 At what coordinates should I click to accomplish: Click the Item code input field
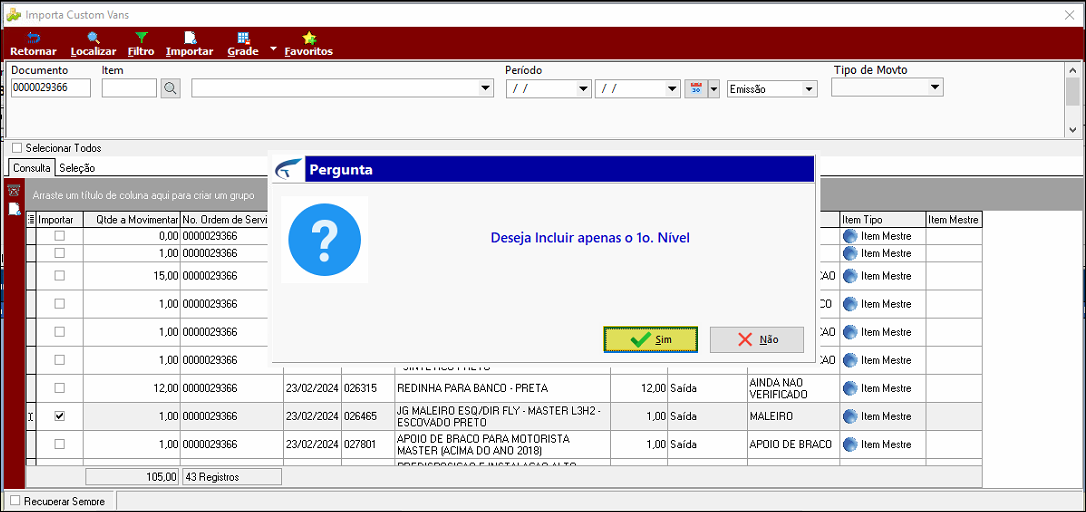click(130, 88)
